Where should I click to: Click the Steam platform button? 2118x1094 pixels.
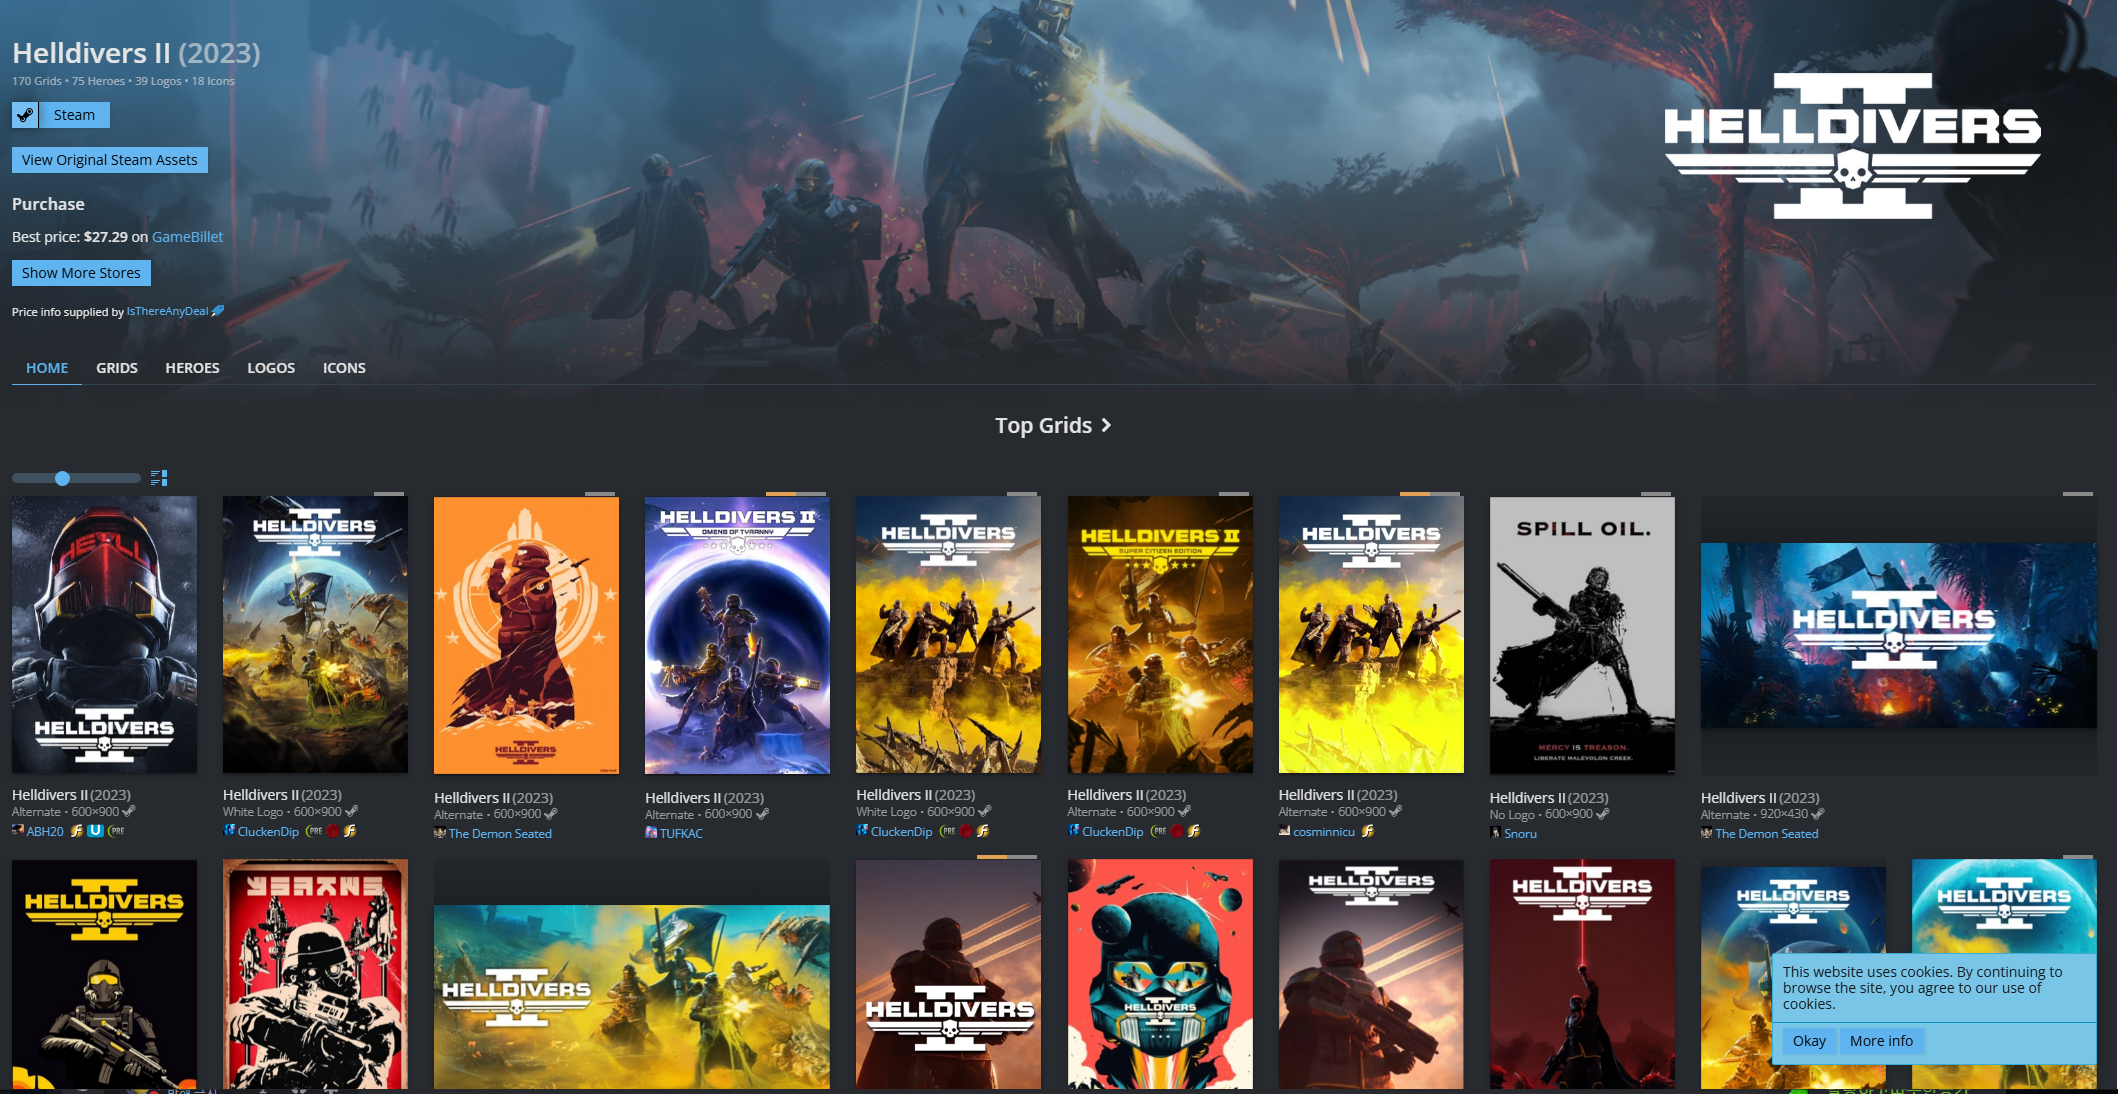coord(75,115)
